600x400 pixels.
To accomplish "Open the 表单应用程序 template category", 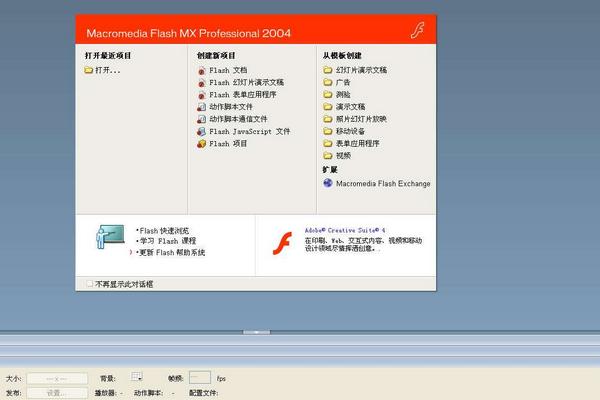I will coord(357,144).
